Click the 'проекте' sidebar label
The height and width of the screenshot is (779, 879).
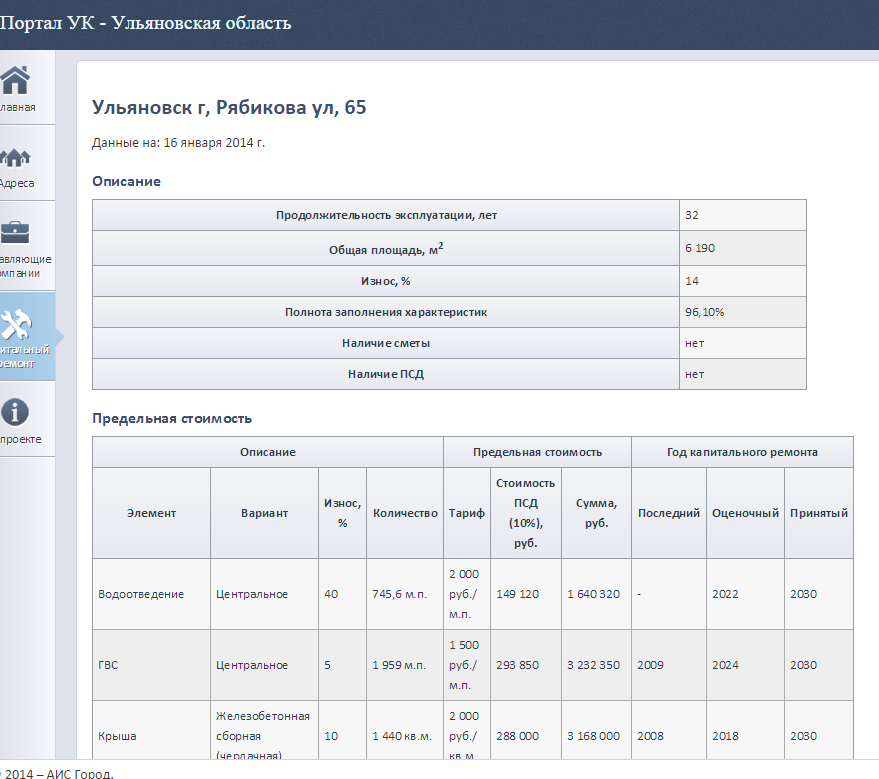pyautogui.click(x=21, y=439)
